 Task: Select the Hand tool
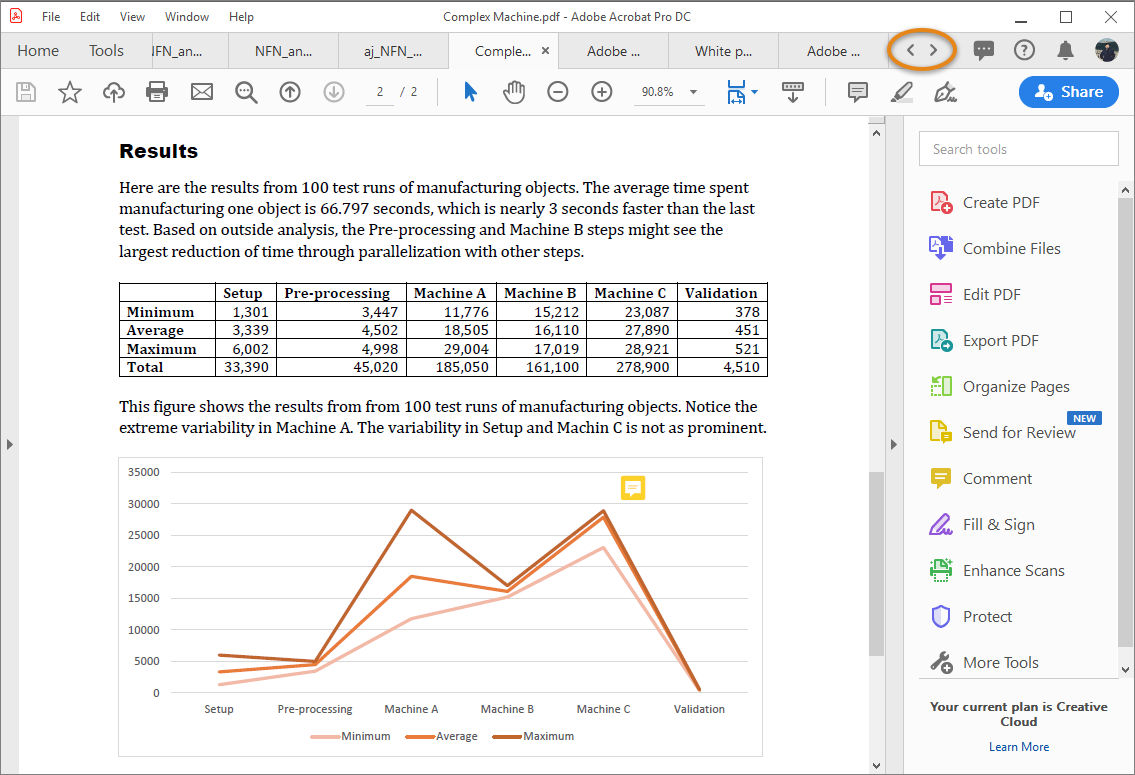pos(514,91)
